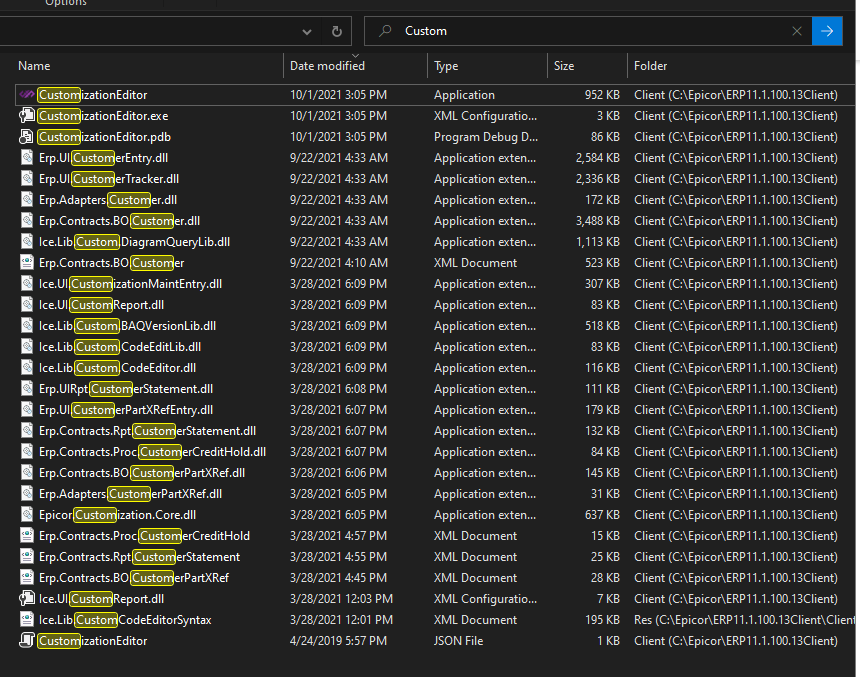Click the Ice.UI.CustomReport.dll extension file icon
This screenshot has width=860, height=677.
tap(27, 304)
